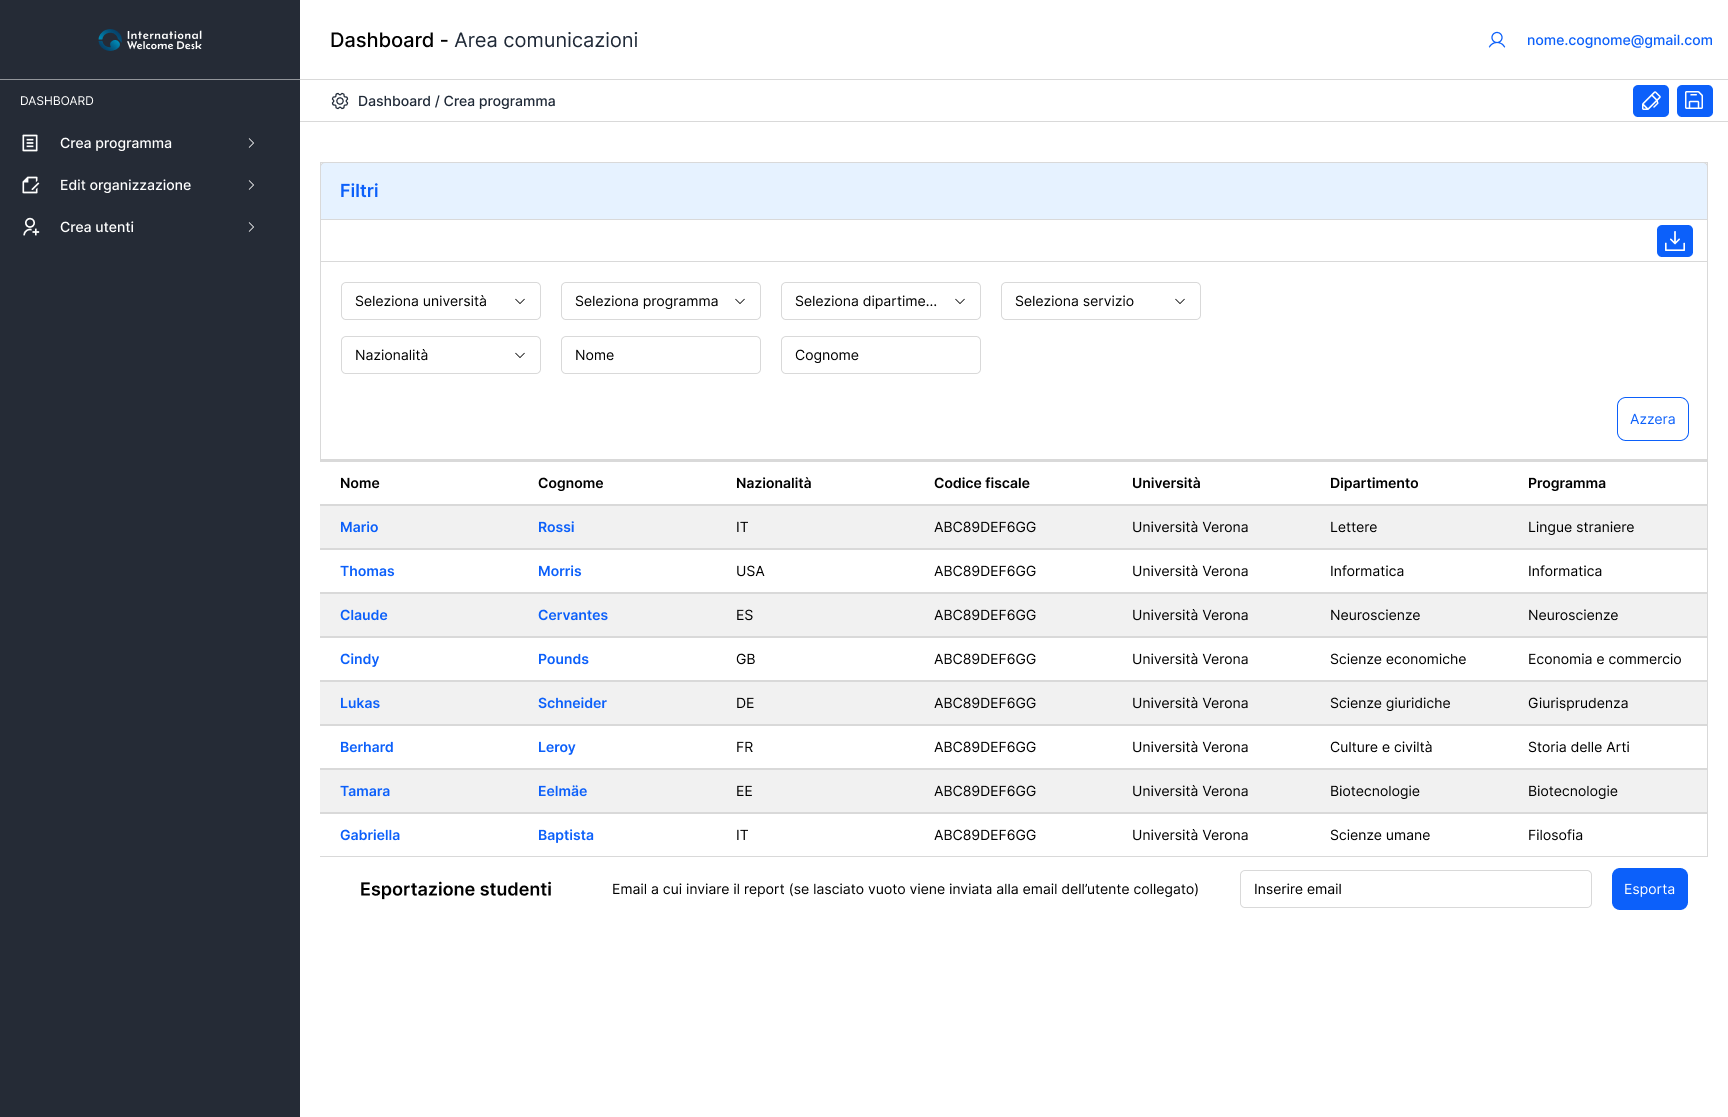
Task: Expand Crea programma sidebar chevron
Action: (251, 143)
